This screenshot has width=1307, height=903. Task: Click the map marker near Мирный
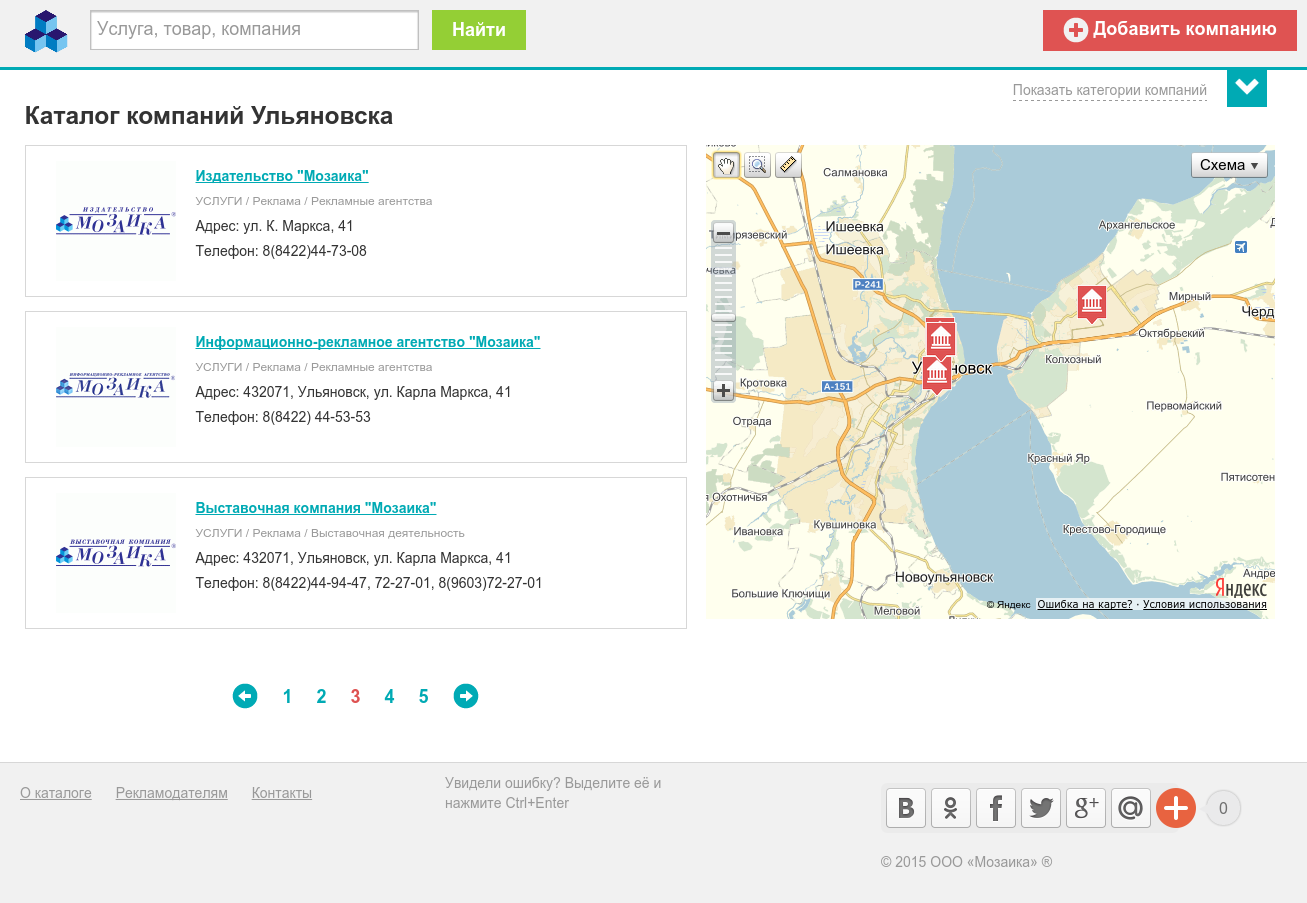click(1091, 302)
